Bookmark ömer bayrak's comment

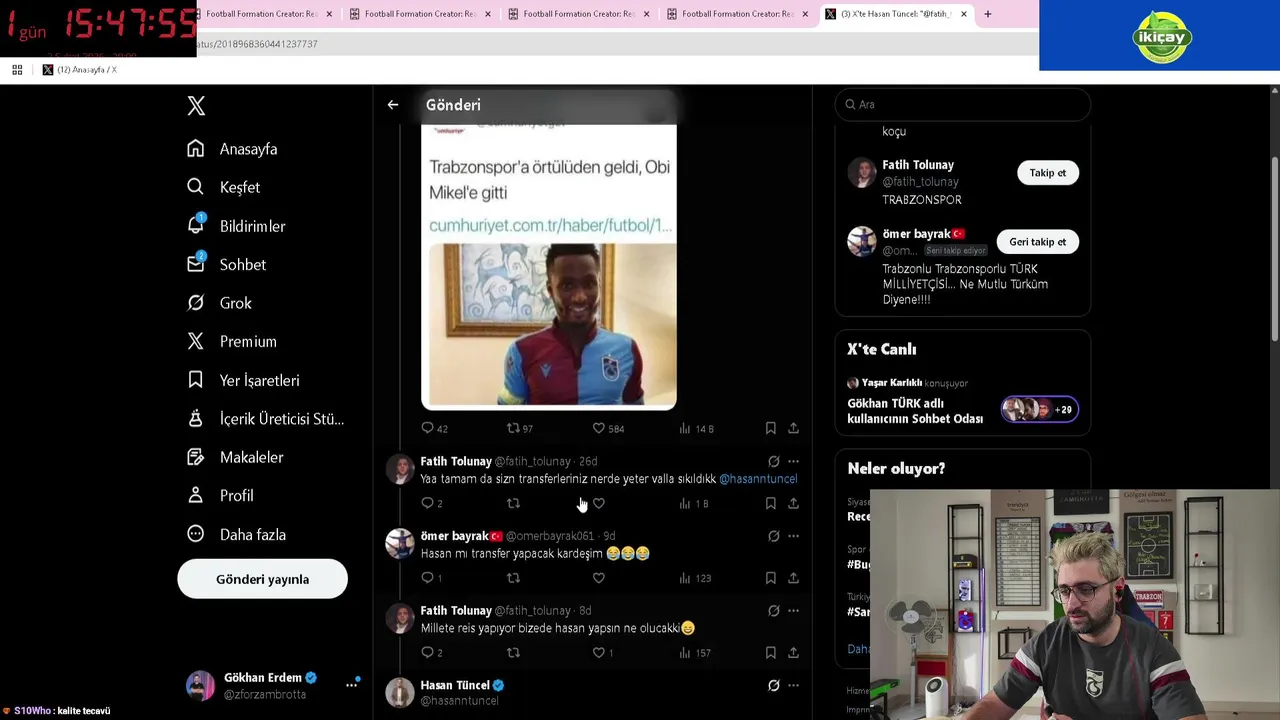770,578
